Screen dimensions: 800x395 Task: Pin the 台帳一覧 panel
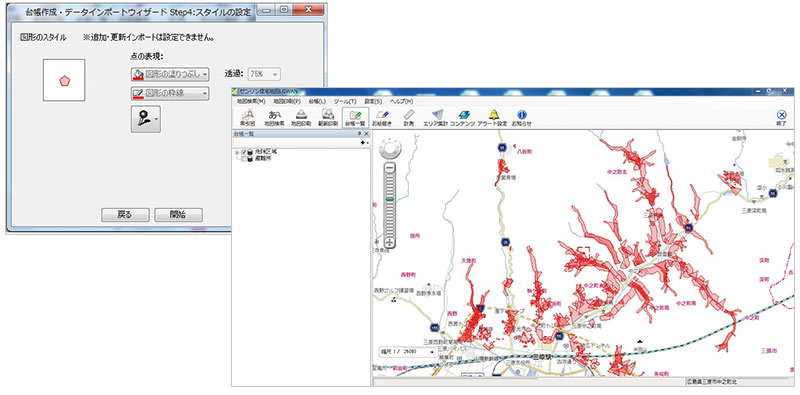pos(359,134)
